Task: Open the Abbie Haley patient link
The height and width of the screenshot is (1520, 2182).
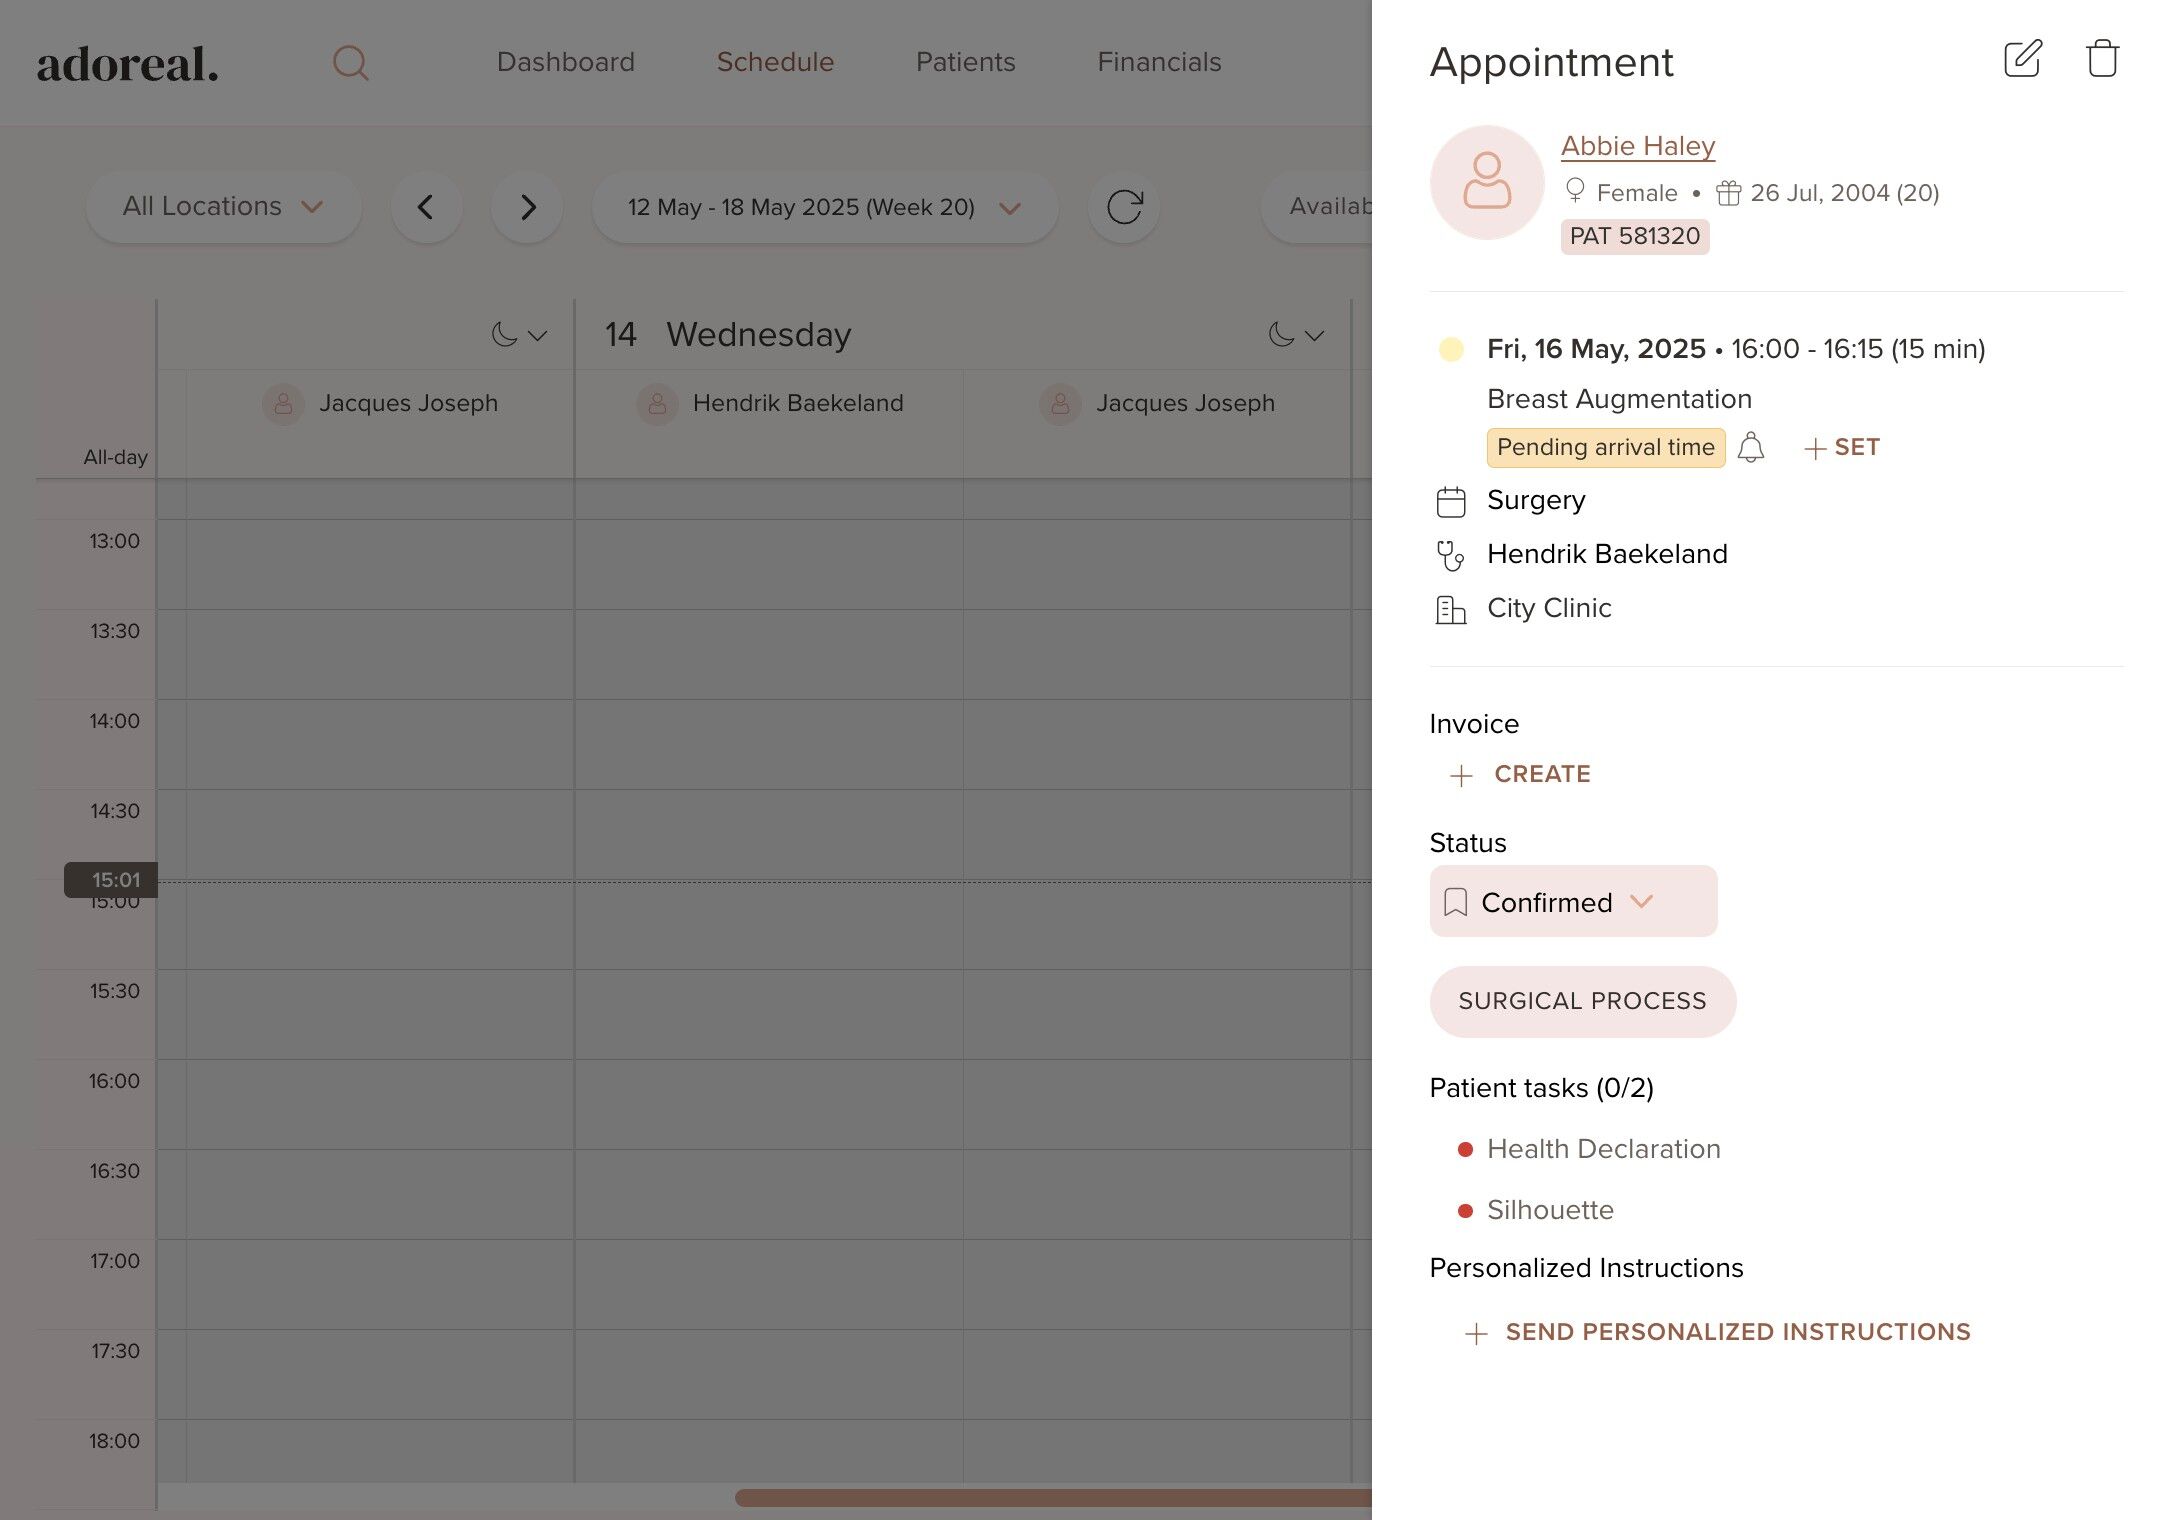Action: click(1637, 146)
